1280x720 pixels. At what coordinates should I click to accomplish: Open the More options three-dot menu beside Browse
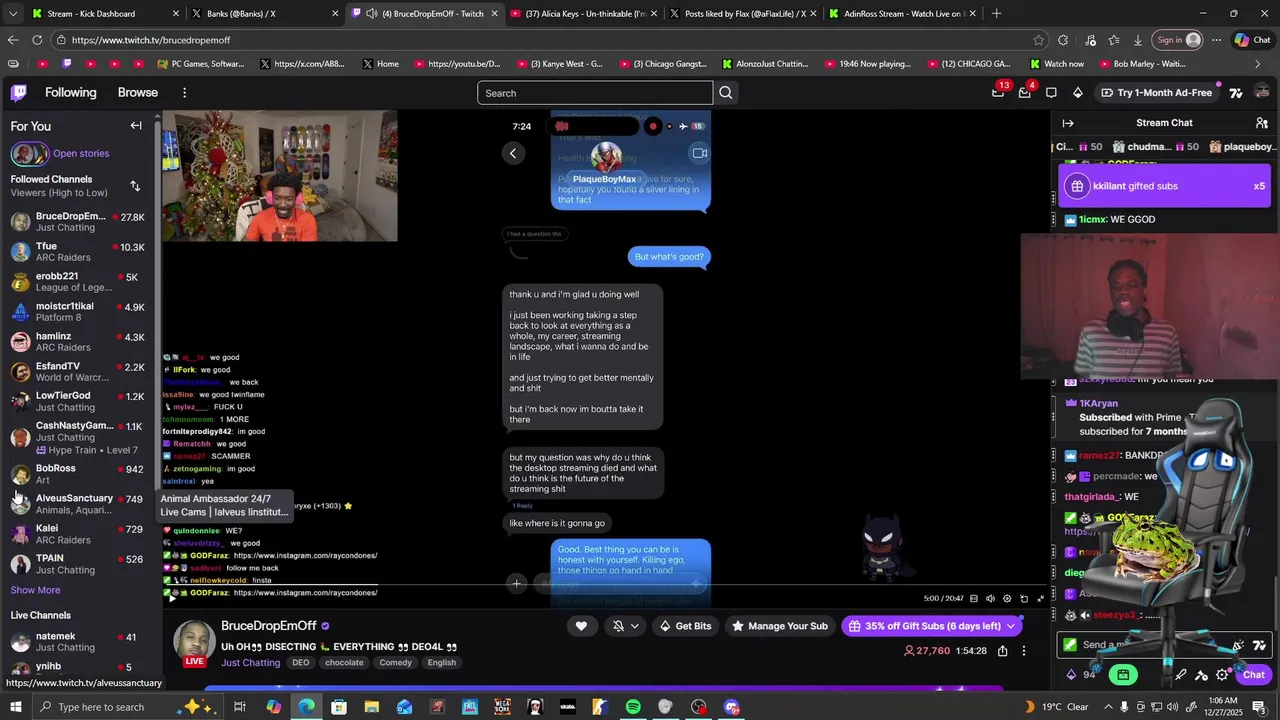(184, 93)
